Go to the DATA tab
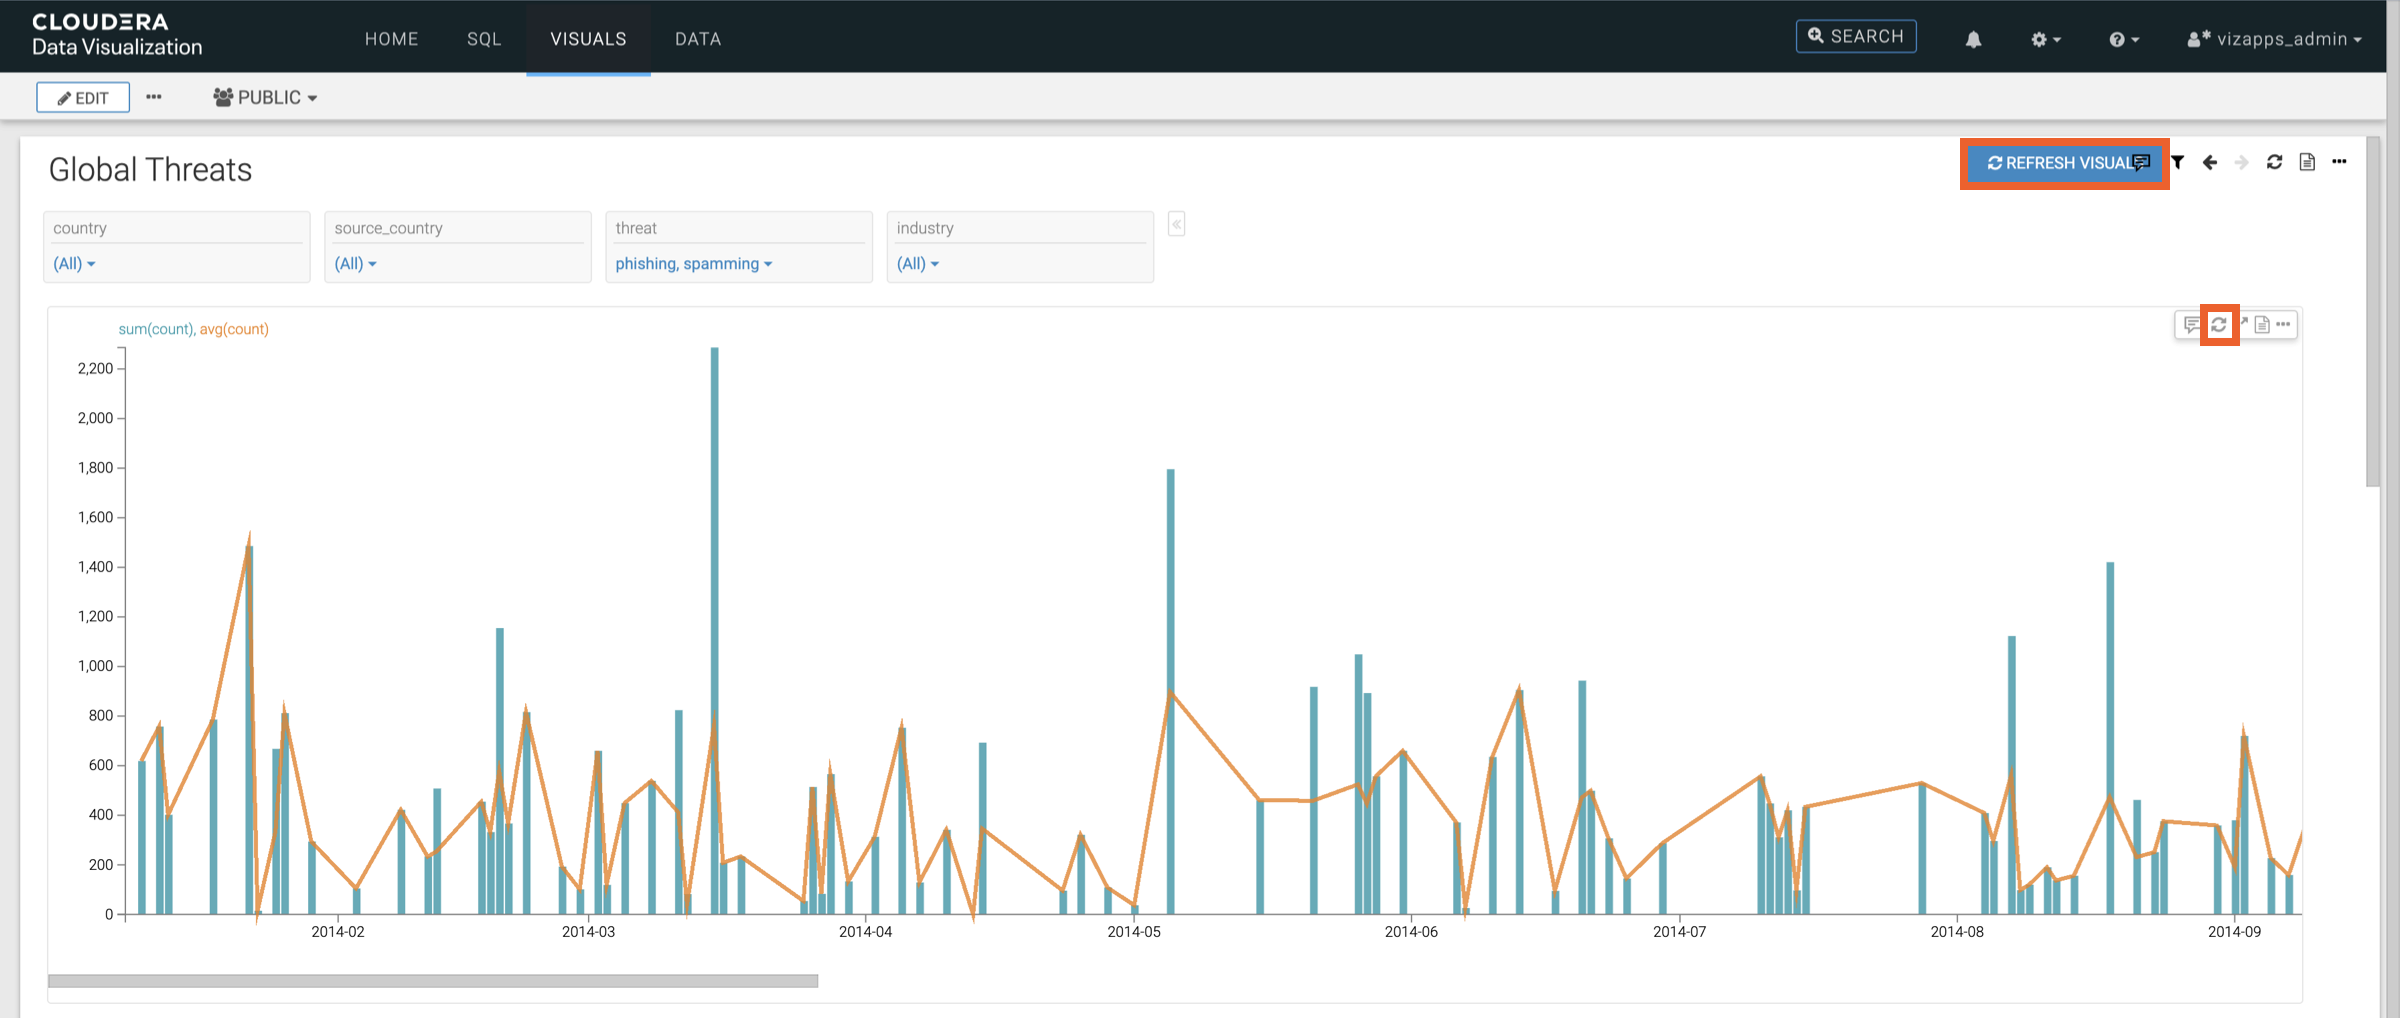 [698, 39]
